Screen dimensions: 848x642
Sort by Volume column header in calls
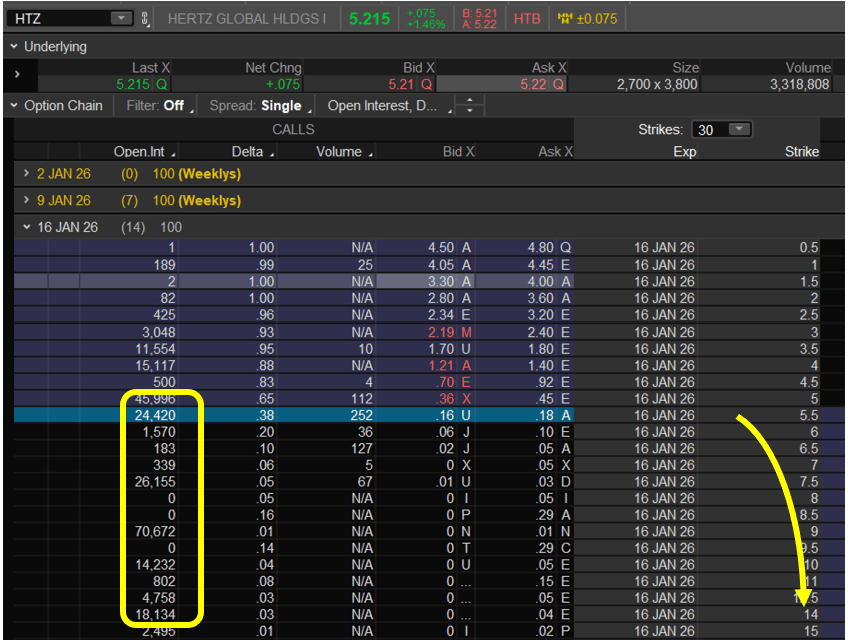(339, 151)
